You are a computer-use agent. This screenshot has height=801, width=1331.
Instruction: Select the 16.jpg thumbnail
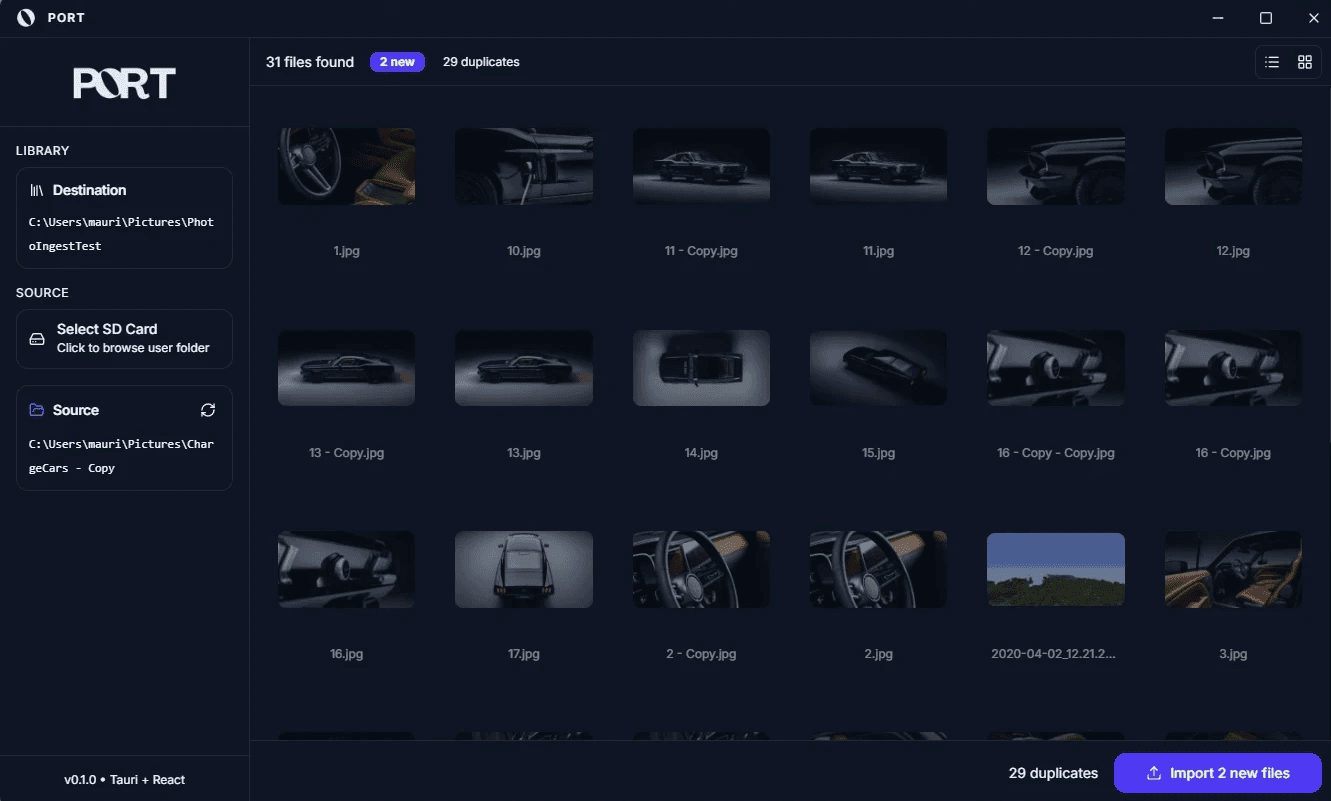point(346,570)
